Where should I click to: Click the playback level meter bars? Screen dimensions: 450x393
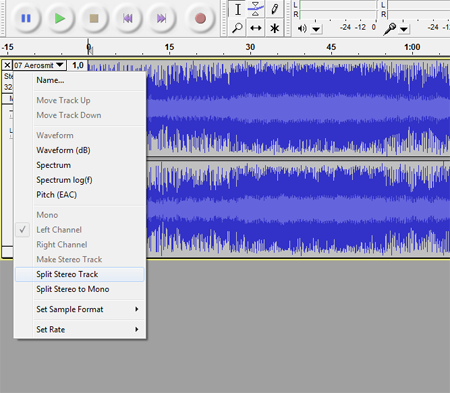coord(338,10)
